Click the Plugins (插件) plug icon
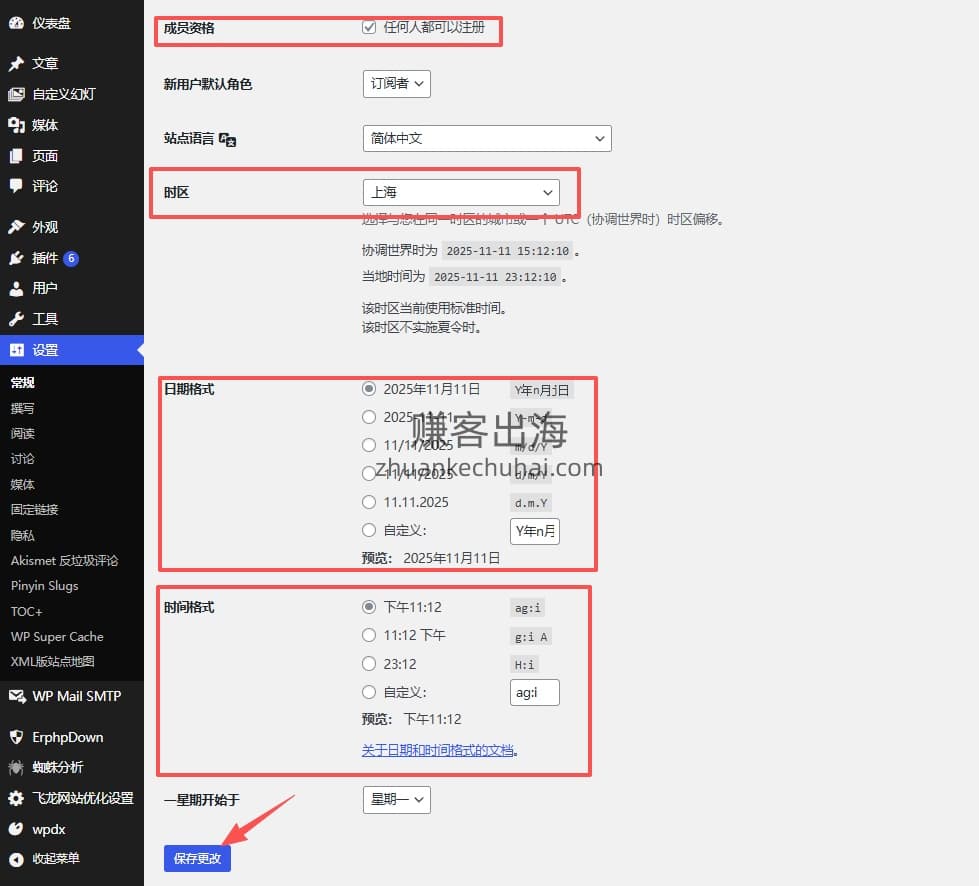The image size is (979, 886). point(16,258)
